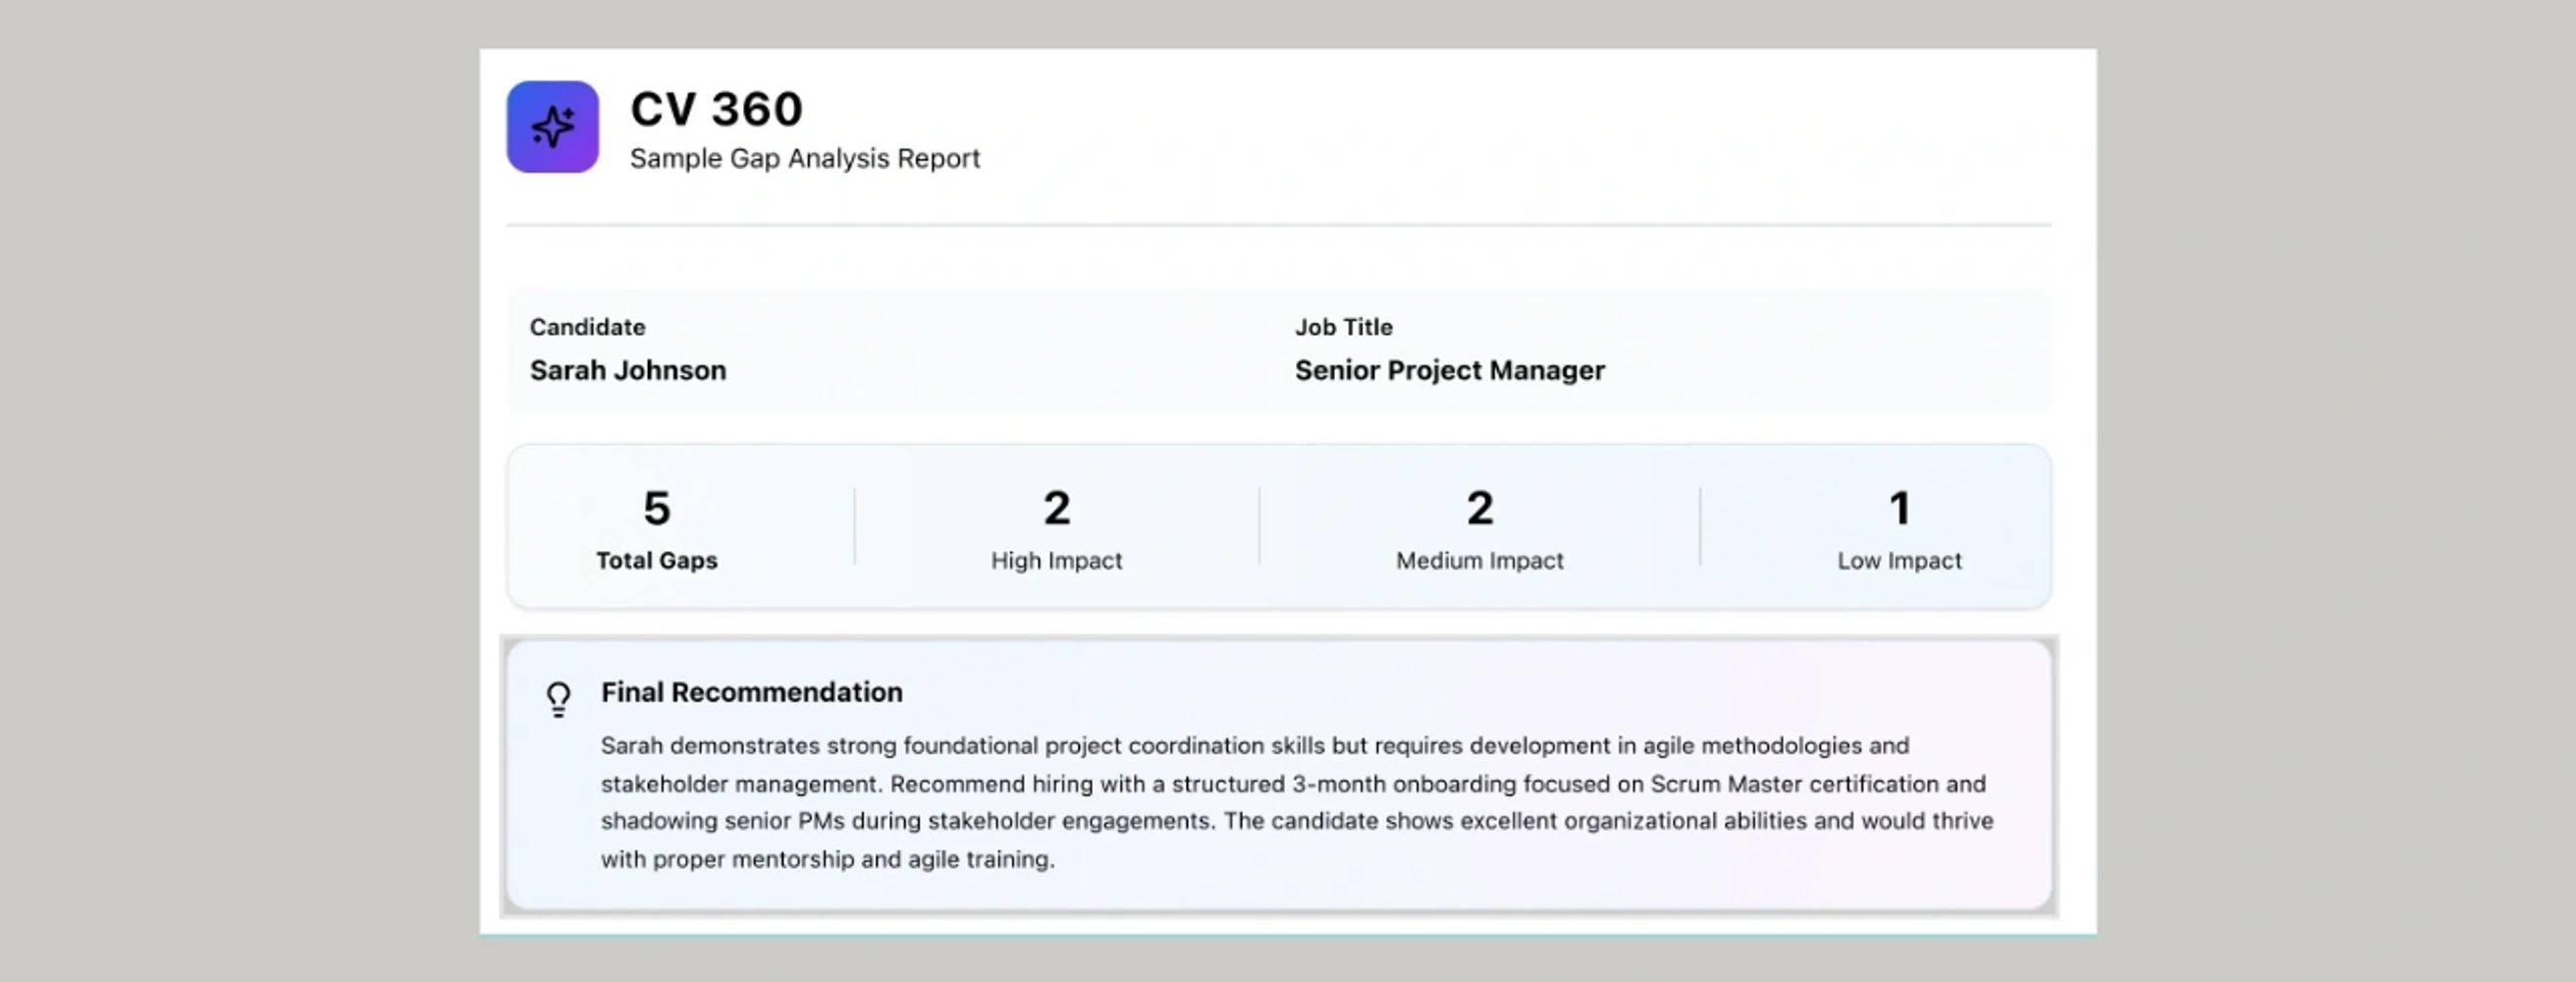This screenshot has width=2576, height=982.
Task: Select the Senior Project Manager job title
Action: 1449,371
